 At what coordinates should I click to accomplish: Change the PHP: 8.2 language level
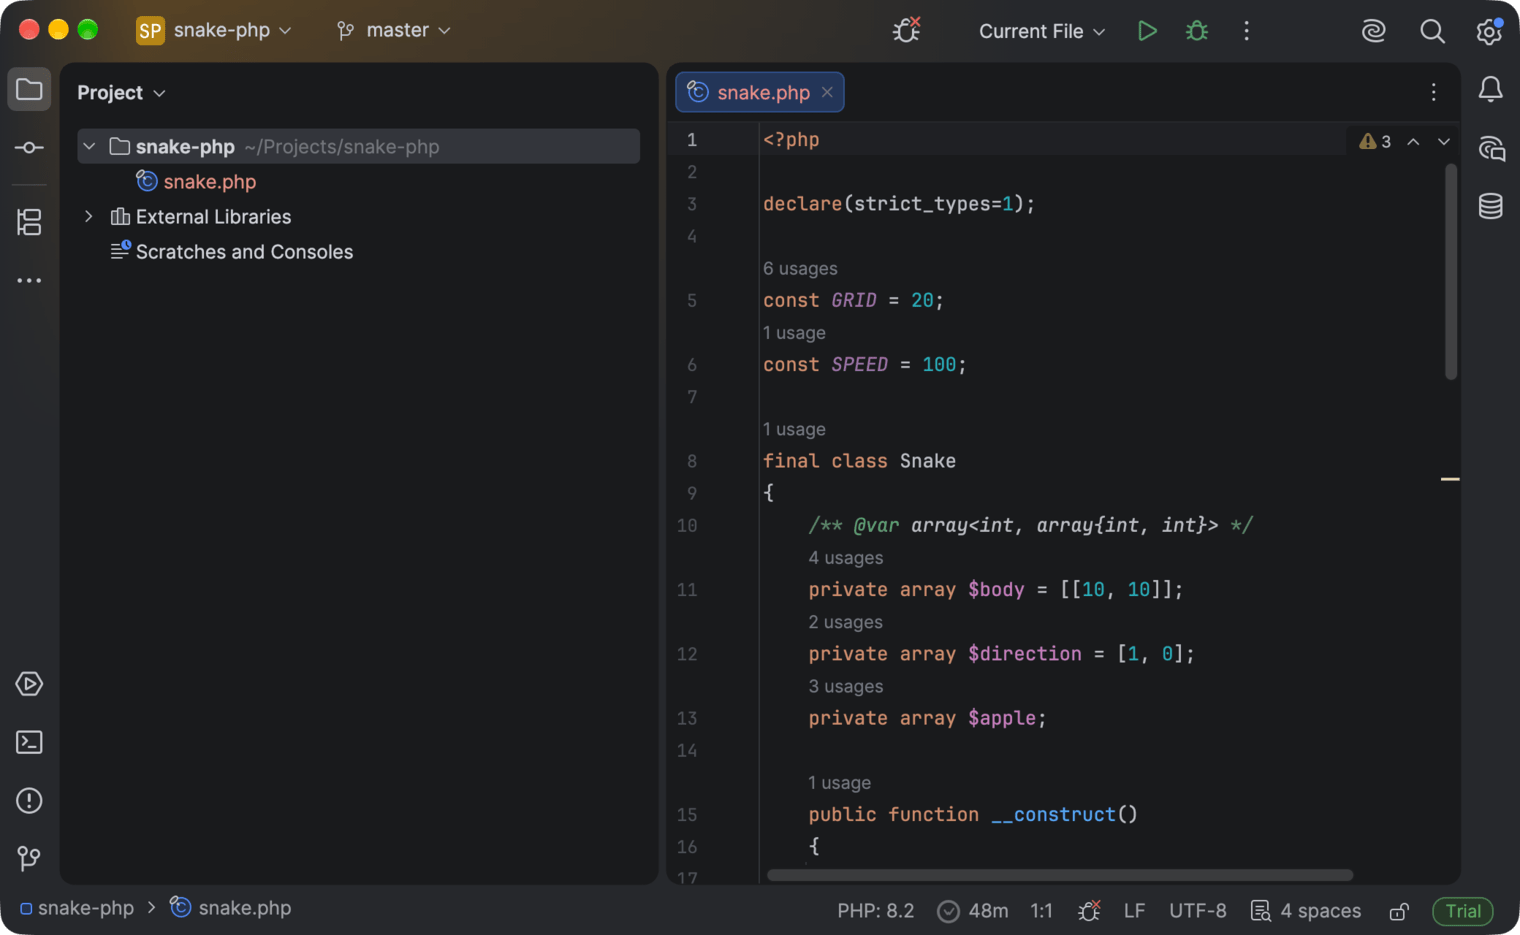[875, 911]
